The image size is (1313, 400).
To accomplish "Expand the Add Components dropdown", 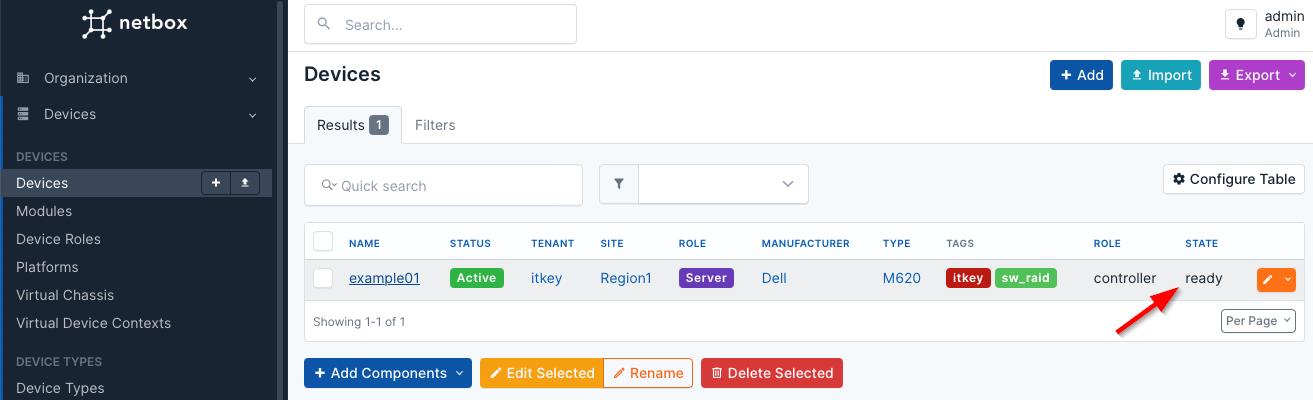I will [x=387, y=373].
